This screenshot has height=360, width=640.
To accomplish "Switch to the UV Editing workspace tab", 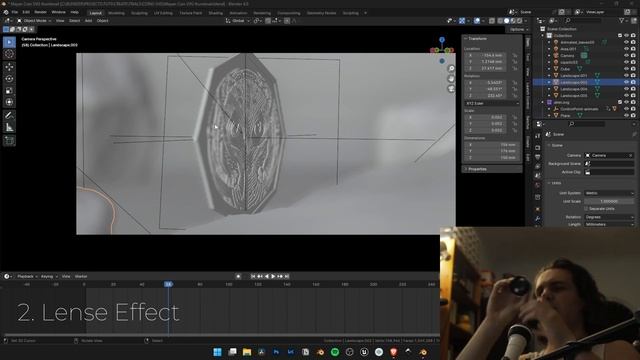I will 163,13.
